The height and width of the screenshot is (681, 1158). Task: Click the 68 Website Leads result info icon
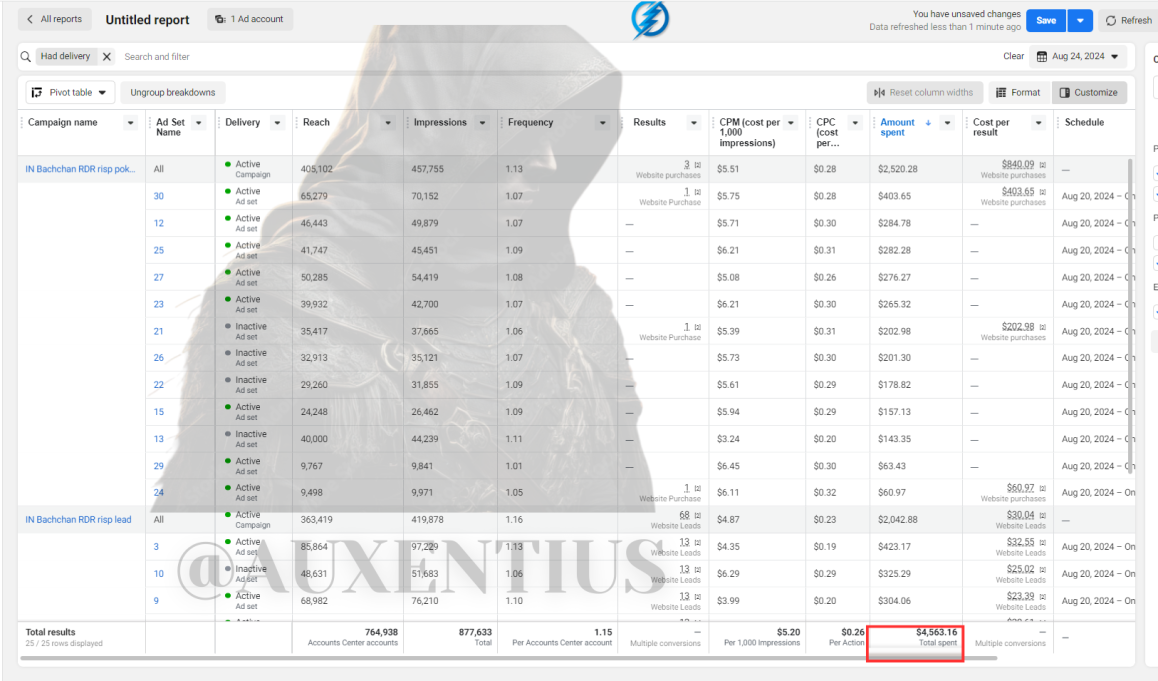pos(697,516)
